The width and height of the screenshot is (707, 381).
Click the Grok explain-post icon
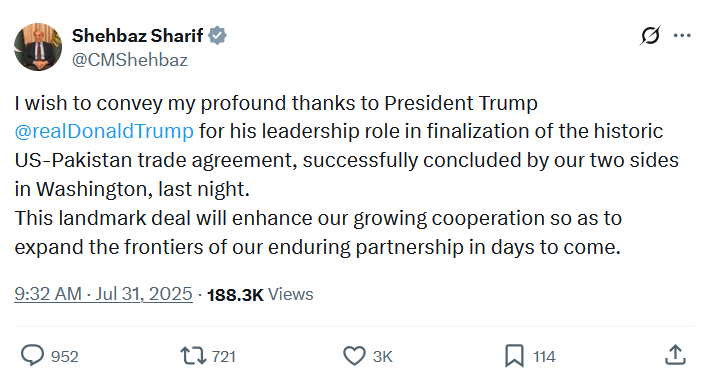650,36
